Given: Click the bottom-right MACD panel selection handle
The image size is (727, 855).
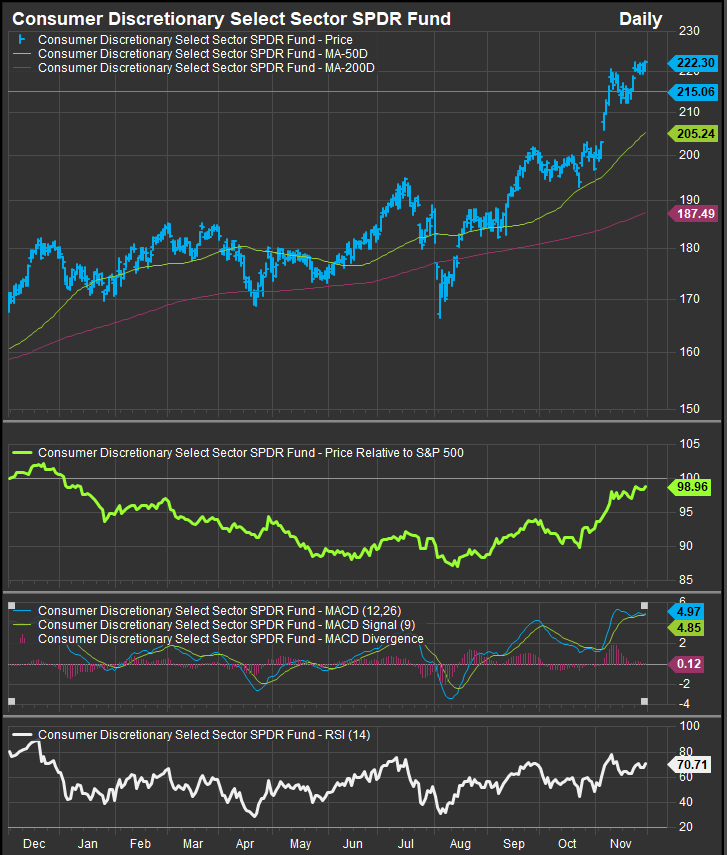Looking at the screenshot, I should point(644,701).
